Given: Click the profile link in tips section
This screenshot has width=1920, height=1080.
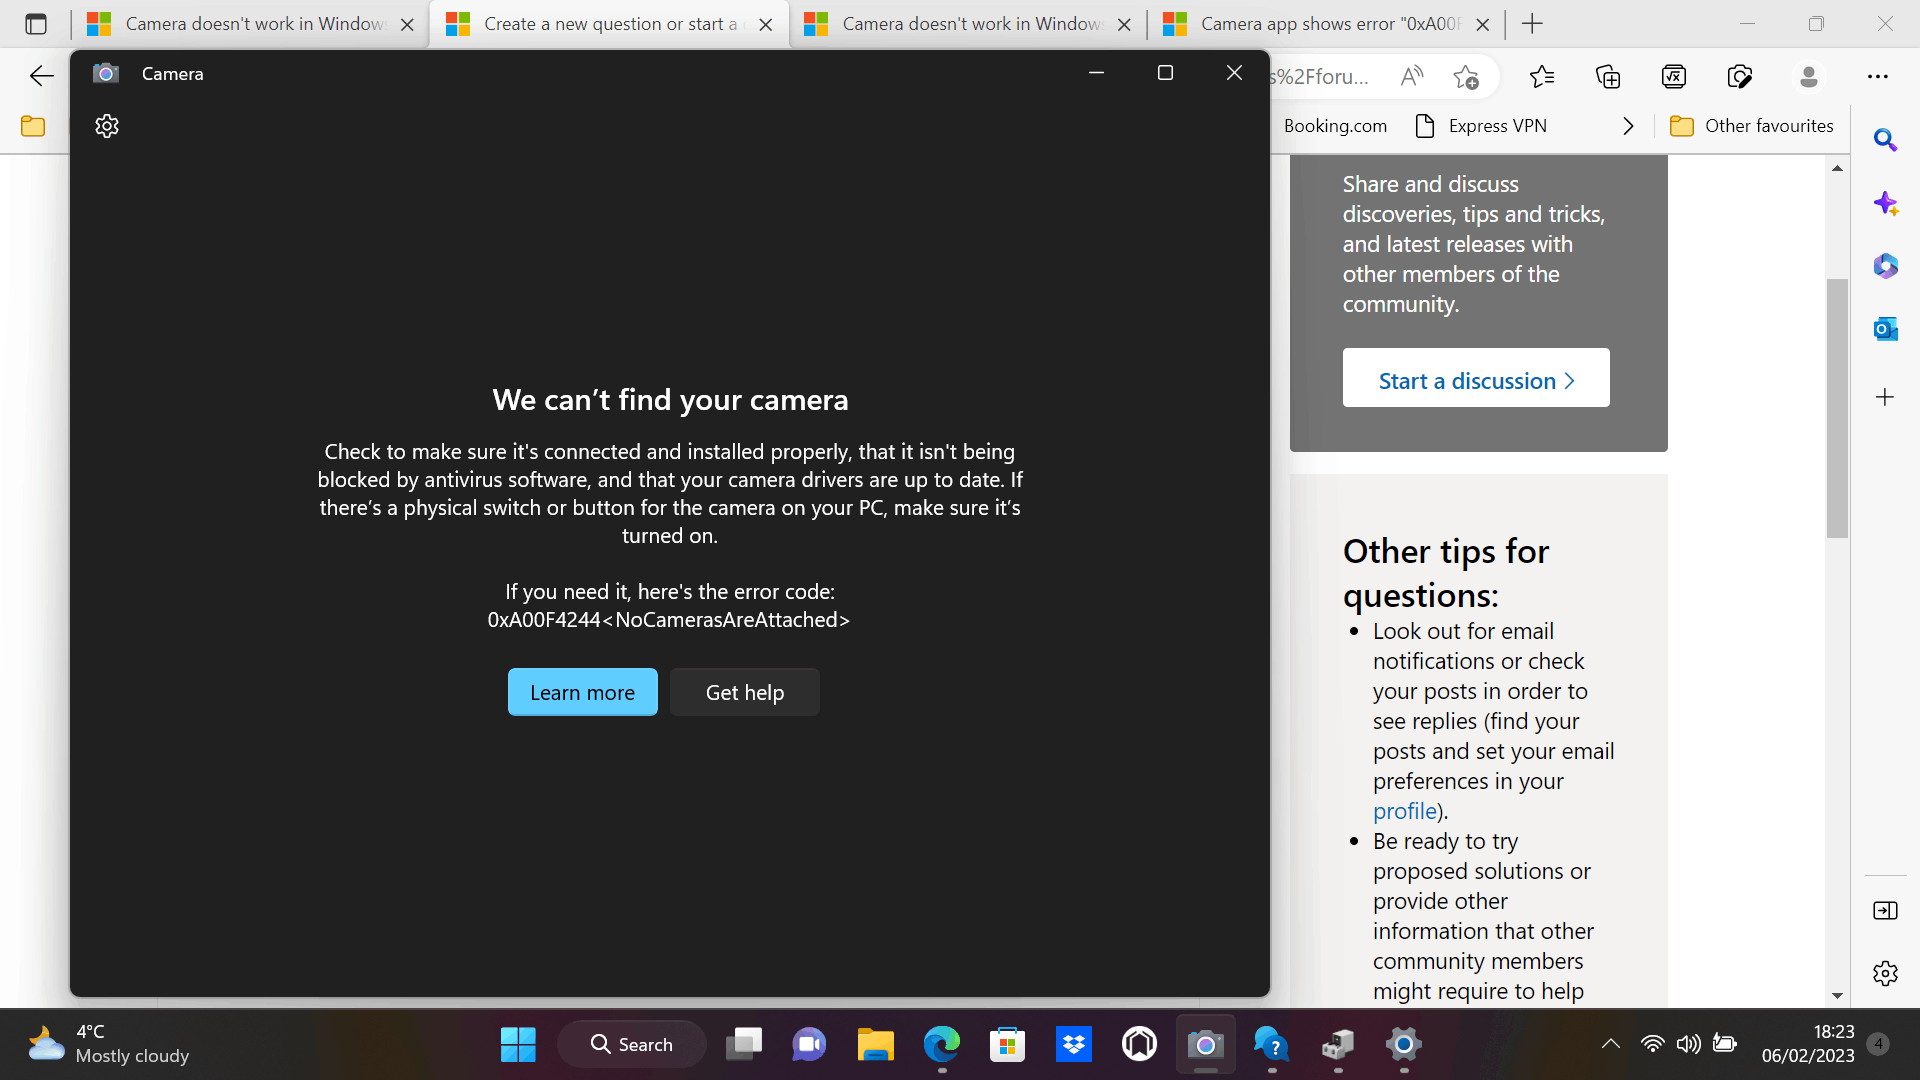Looking at the screenshot, I should point(1403,810).
